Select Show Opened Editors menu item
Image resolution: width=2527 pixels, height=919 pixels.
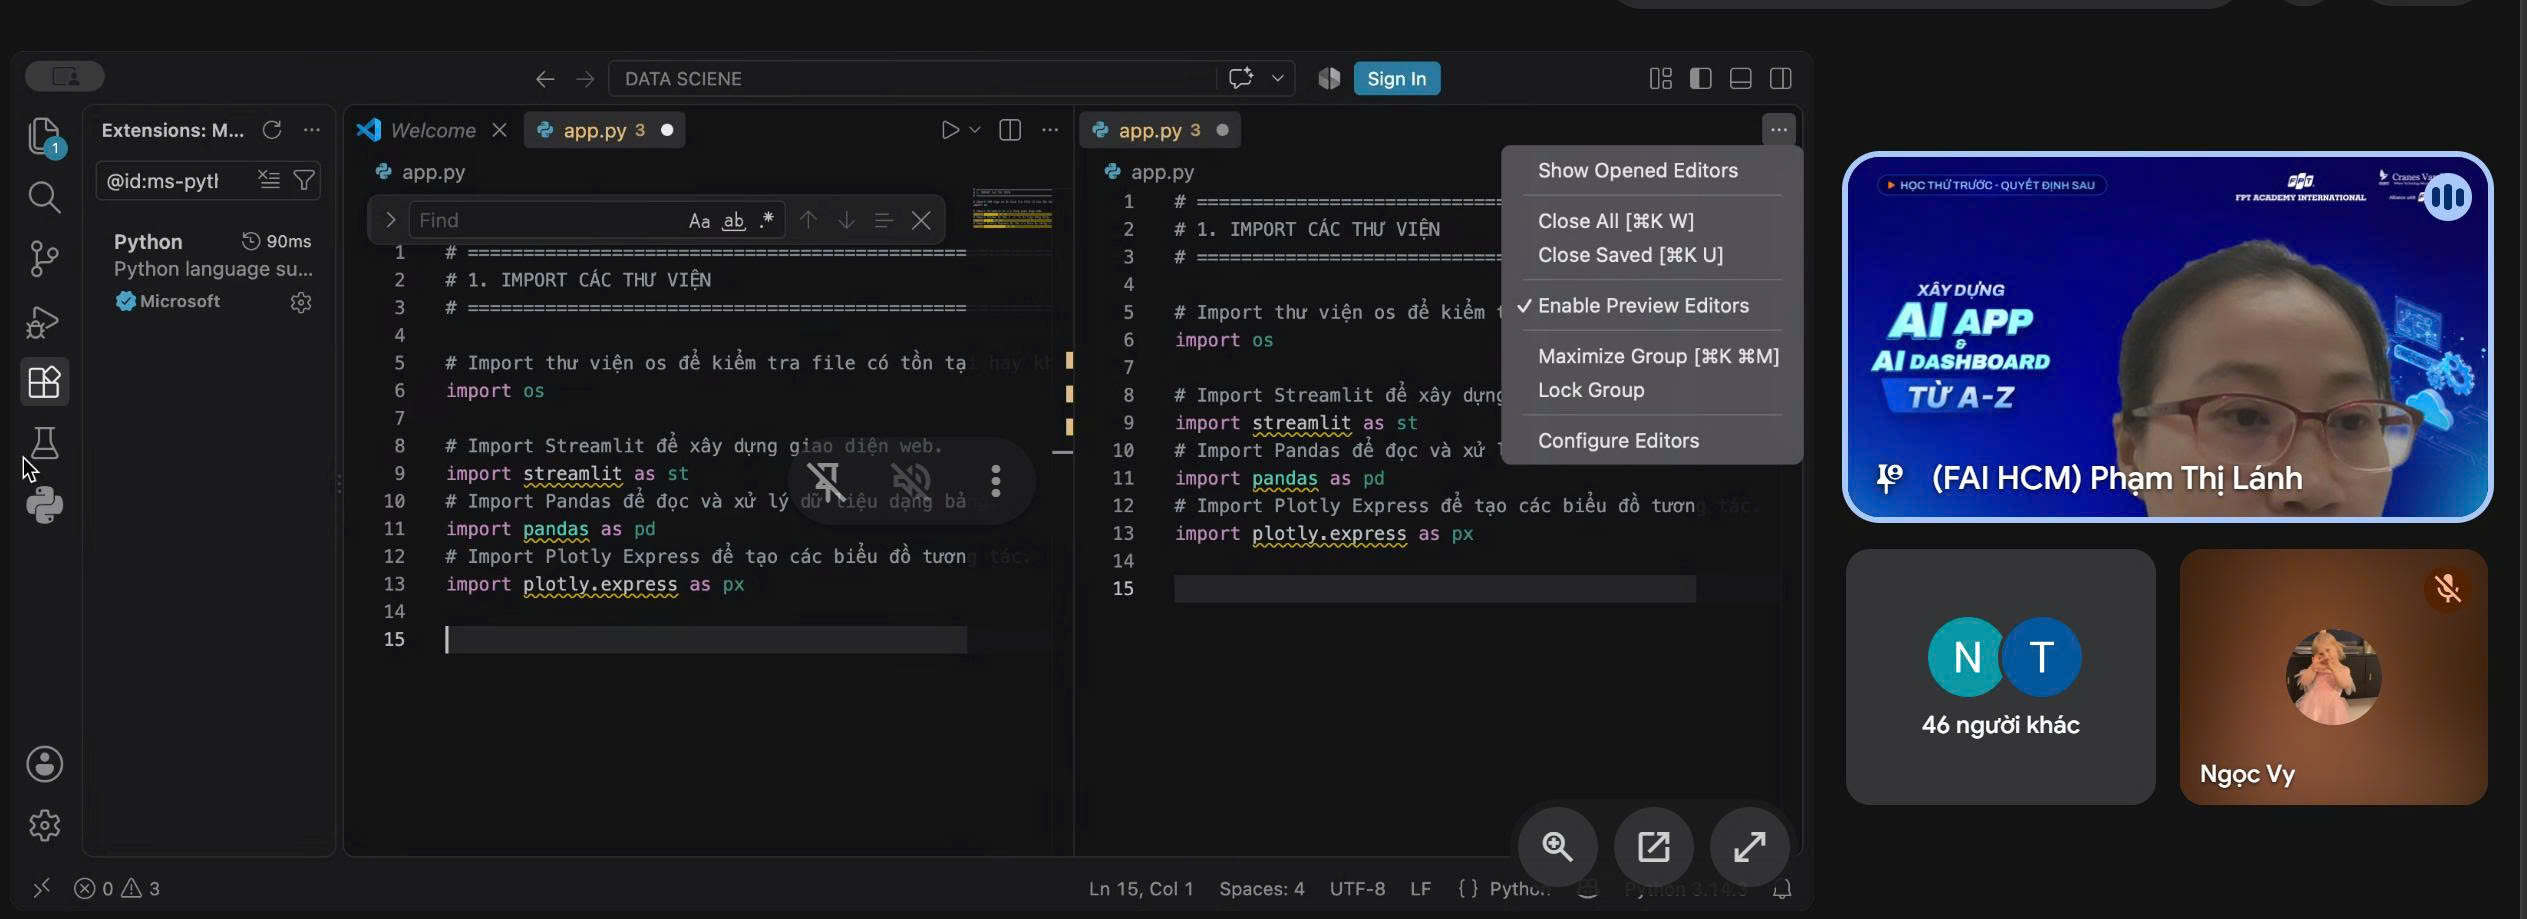1638,171
